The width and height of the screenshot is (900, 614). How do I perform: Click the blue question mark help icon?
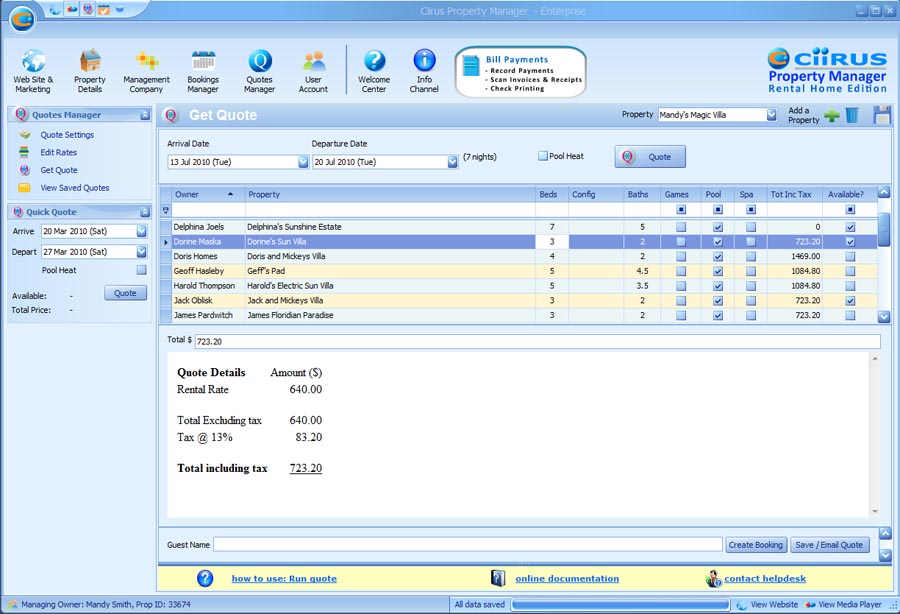[205, 578]
